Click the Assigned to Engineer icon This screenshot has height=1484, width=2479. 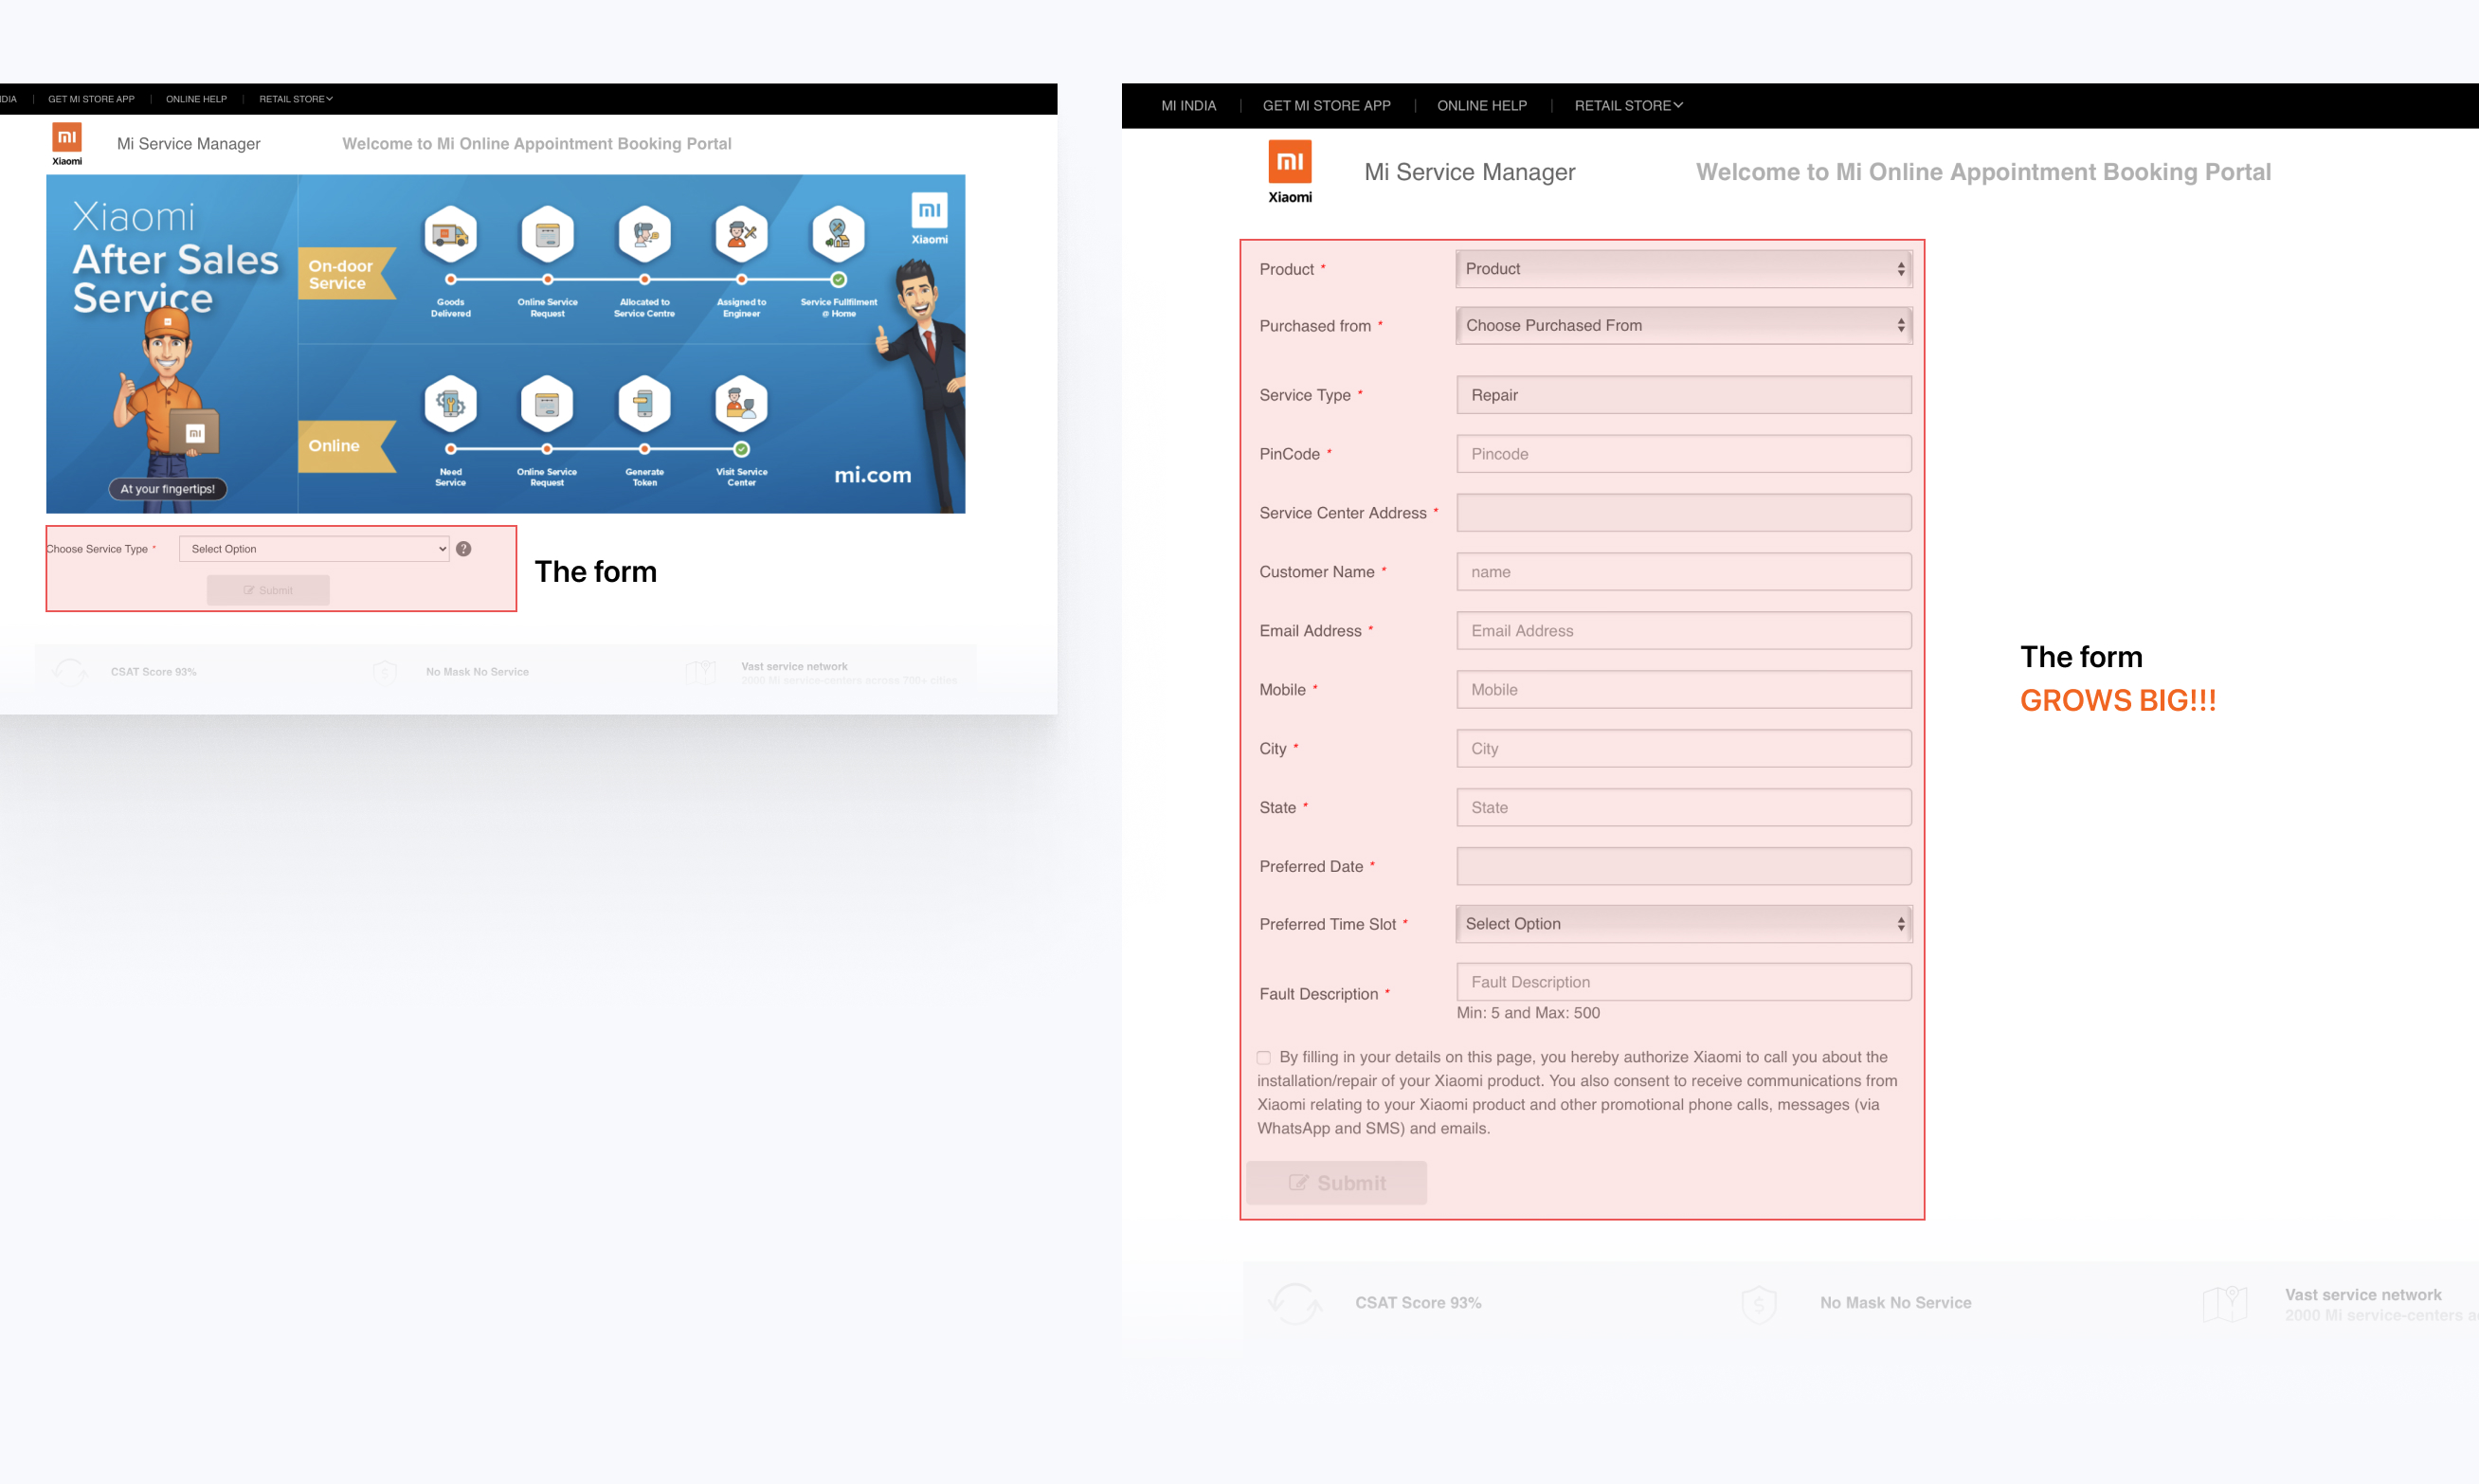(741, 235)
